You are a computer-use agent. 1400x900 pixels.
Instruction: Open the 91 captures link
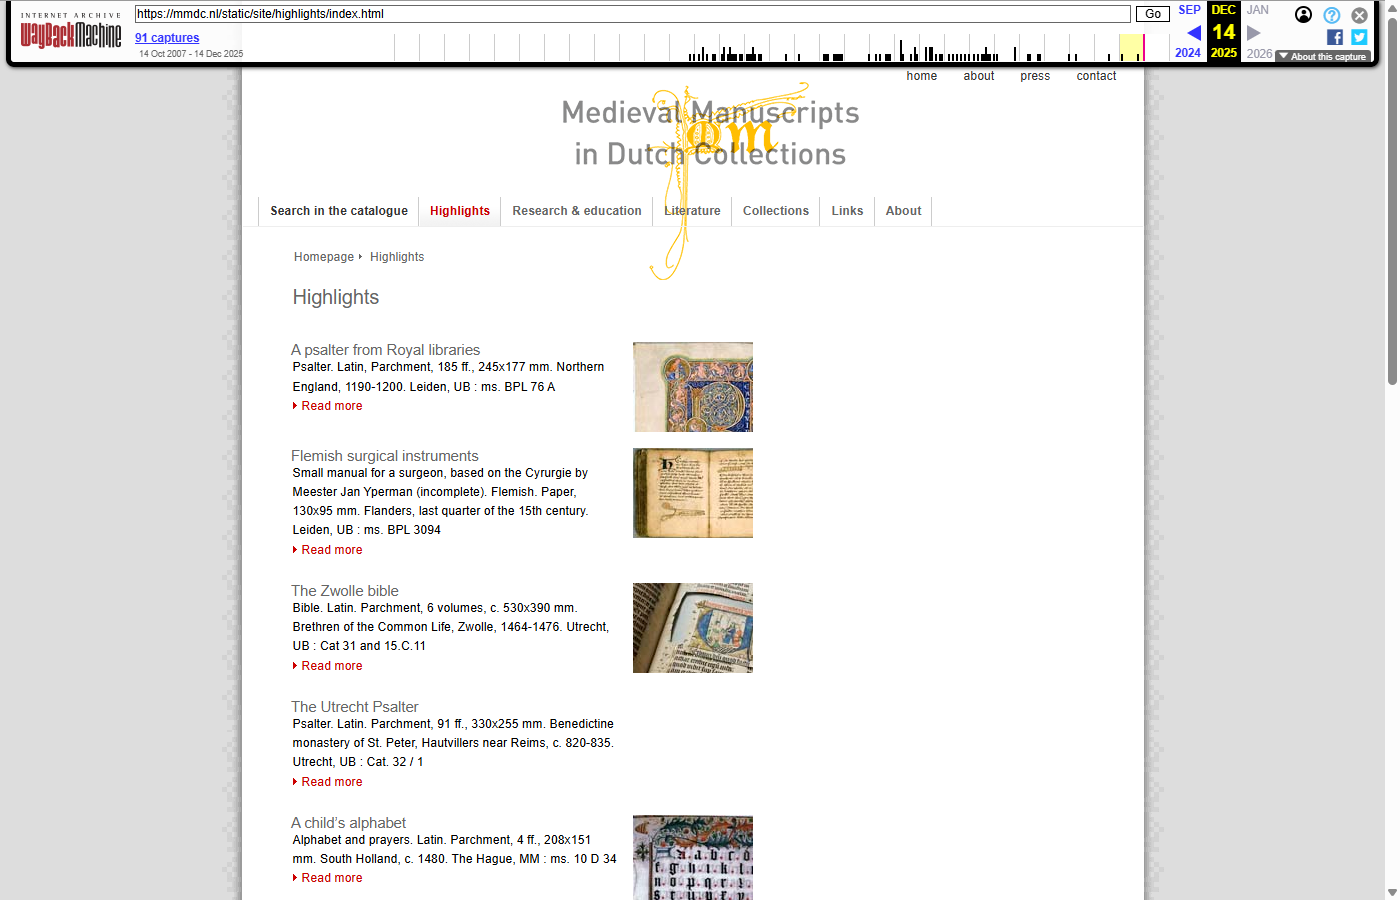coord(167,38)
